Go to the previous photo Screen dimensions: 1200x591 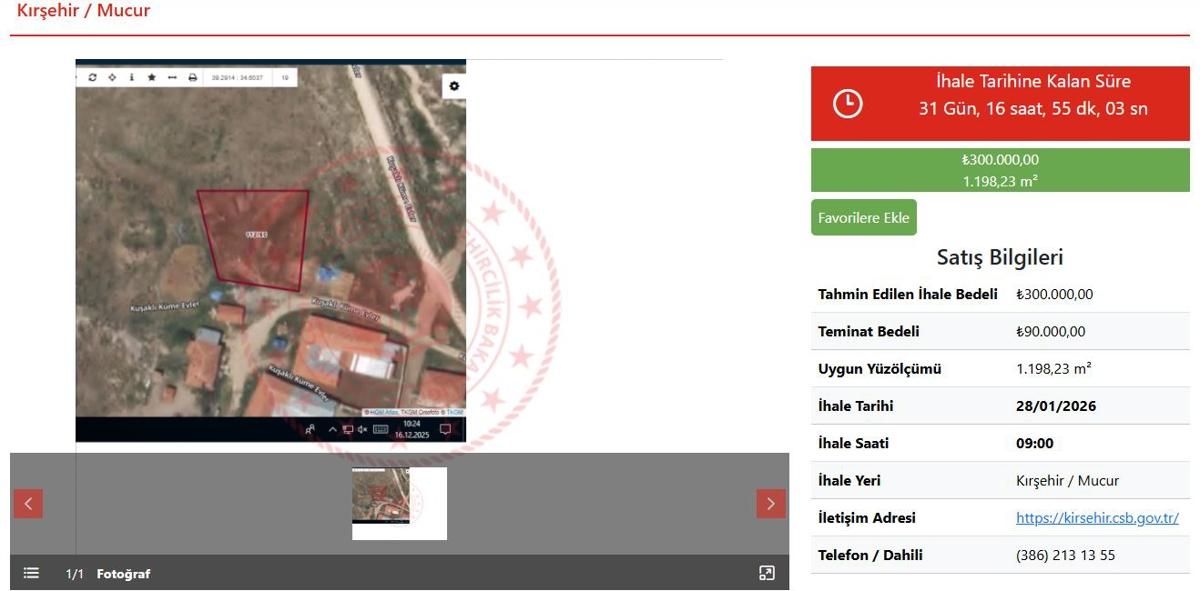(x=28, y=504)
